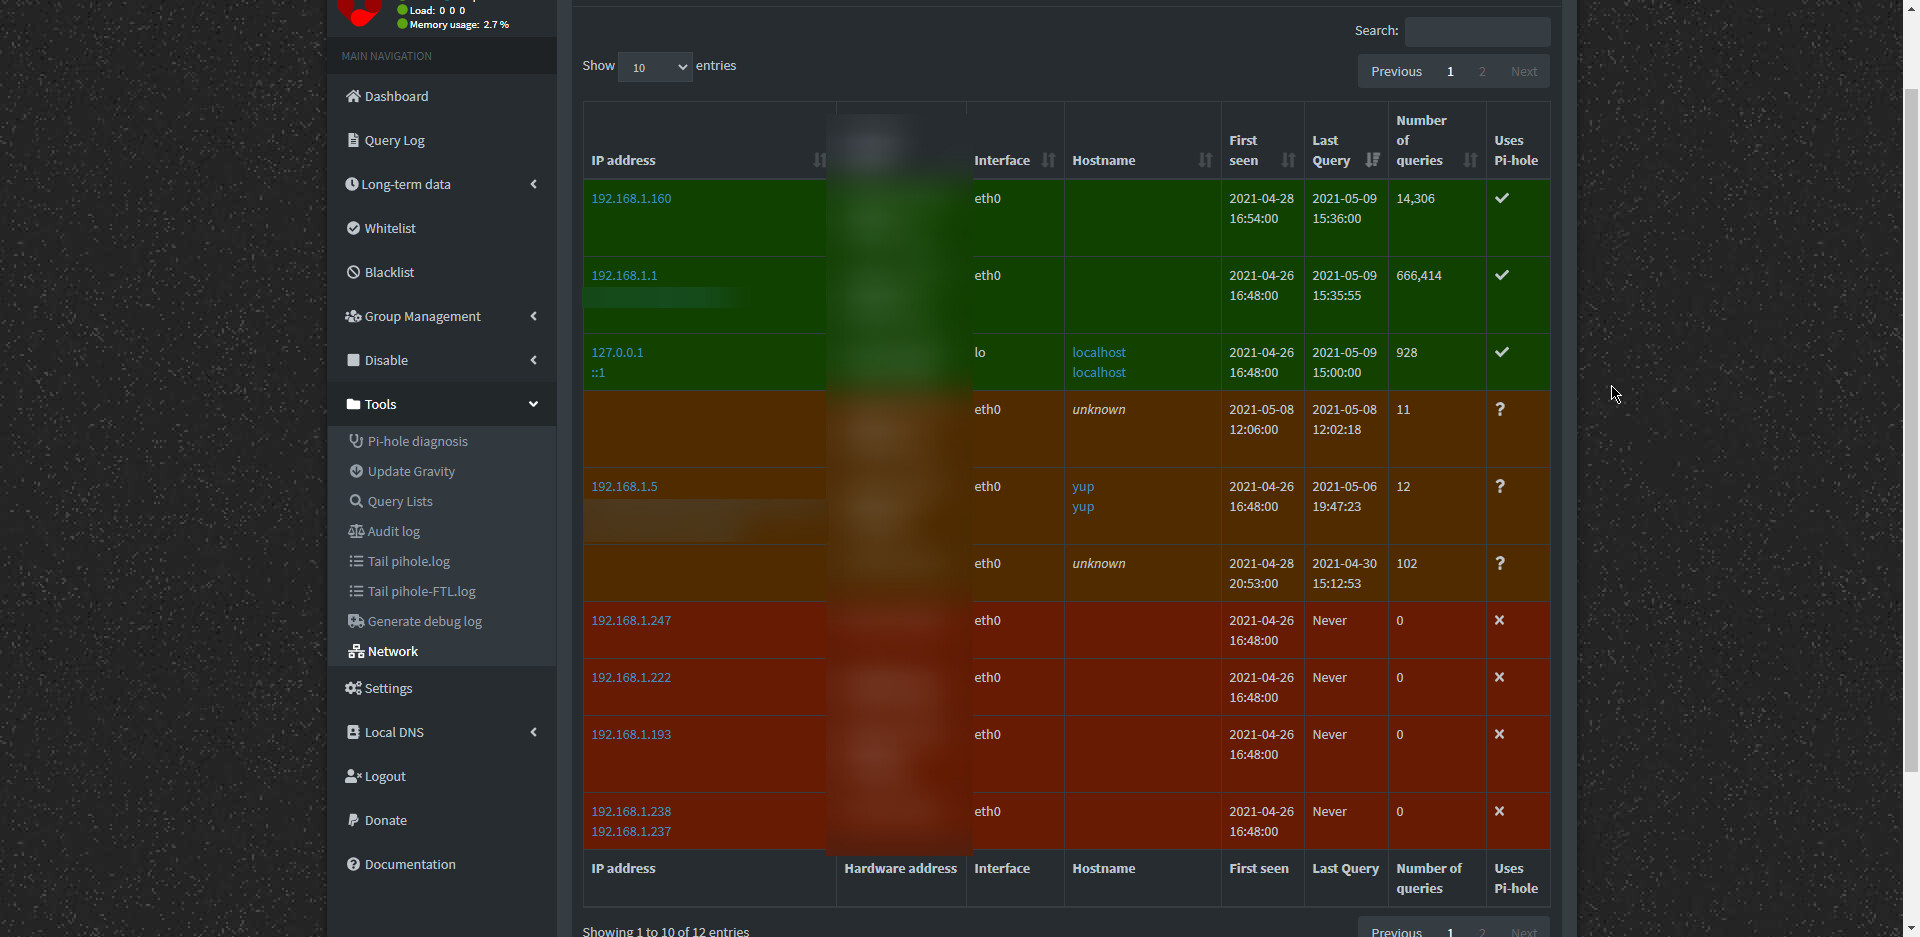Click the Whitelist checkmark icon

(x=353, y=228)
